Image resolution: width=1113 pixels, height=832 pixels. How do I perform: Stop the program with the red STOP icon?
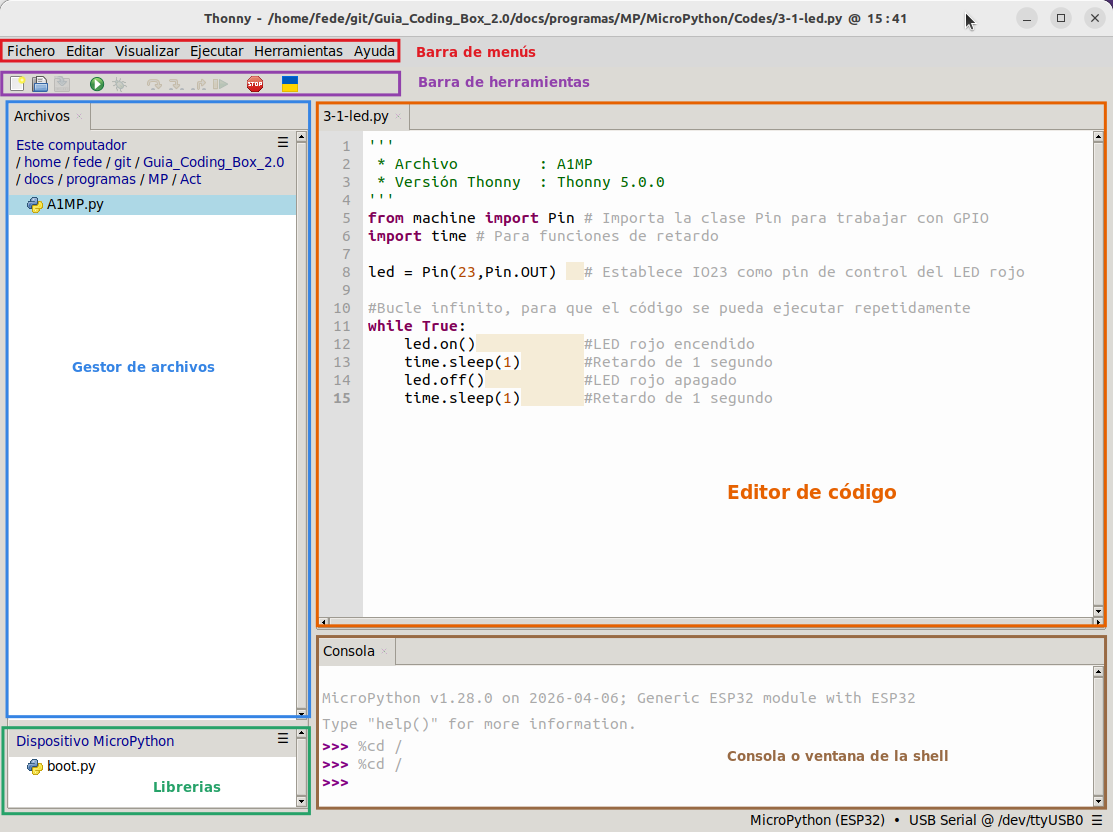255,84
